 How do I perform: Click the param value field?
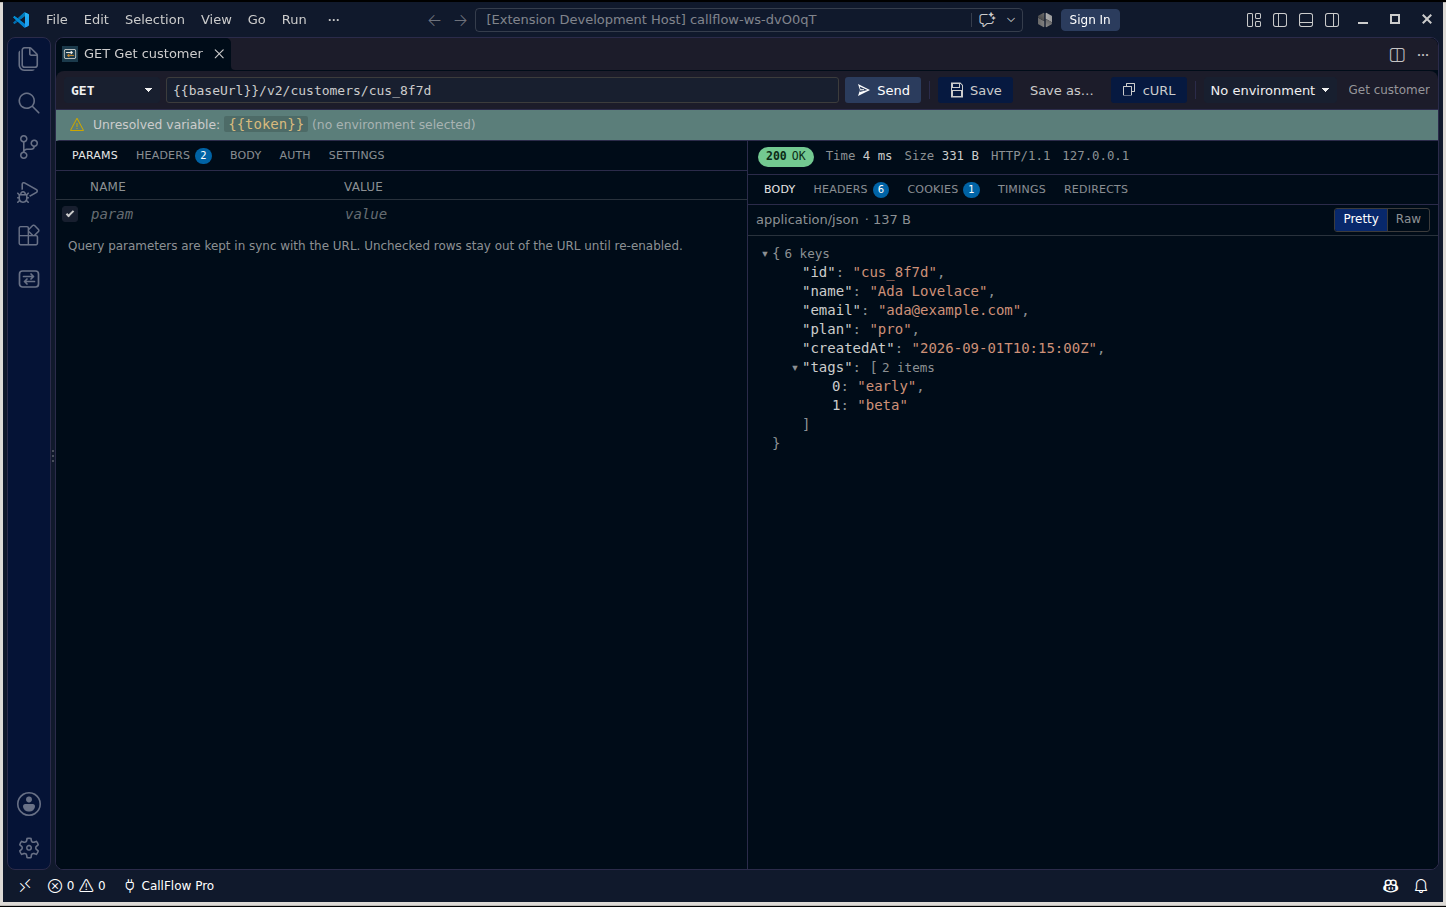point(541,214)
